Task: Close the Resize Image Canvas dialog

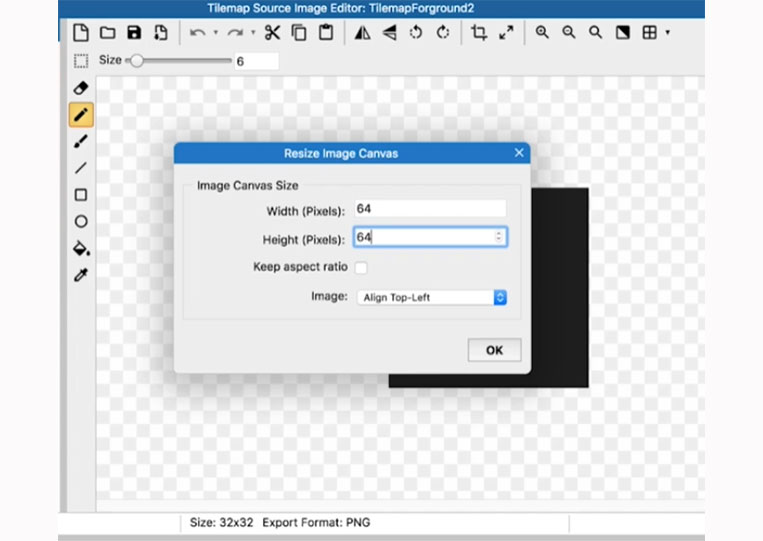Action: click(x=519, y=153)
